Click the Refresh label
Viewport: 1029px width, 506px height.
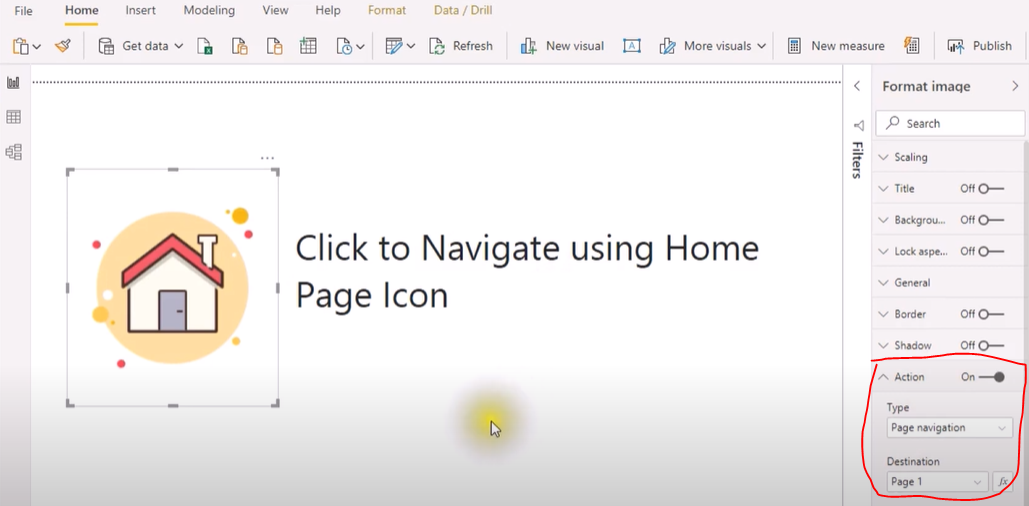tap(472, 46)
